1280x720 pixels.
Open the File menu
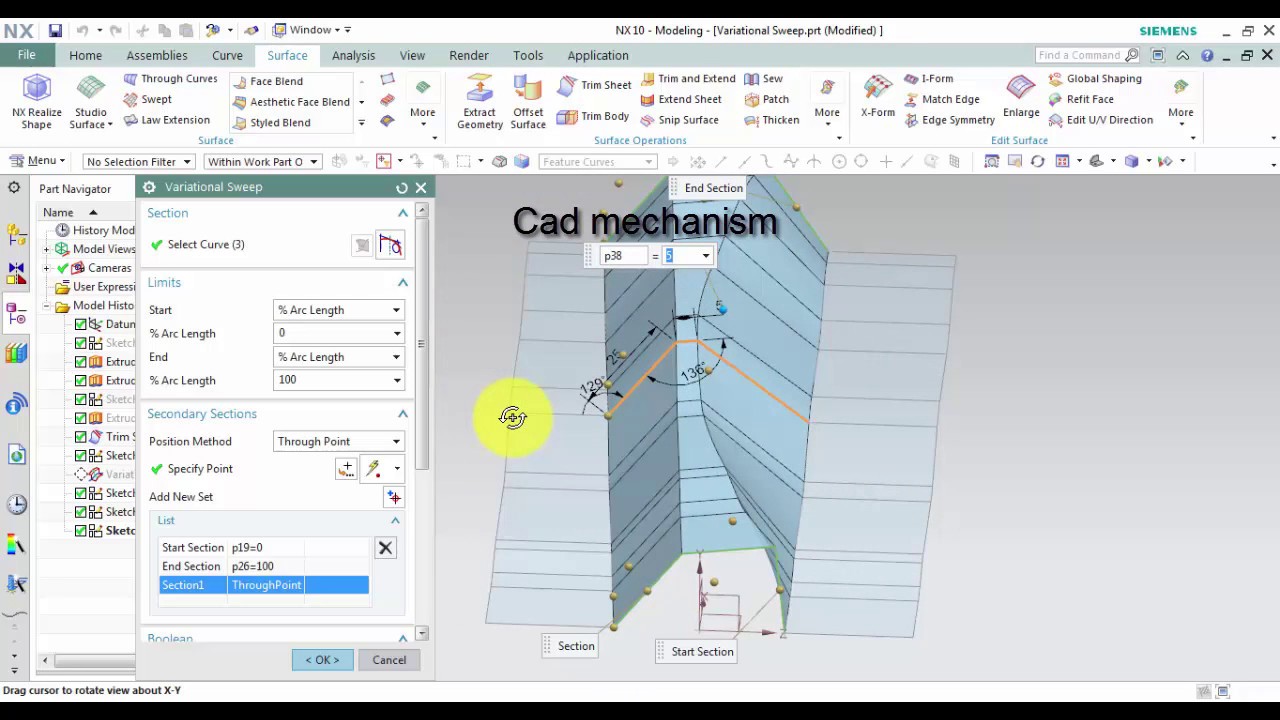coord(26,56)
